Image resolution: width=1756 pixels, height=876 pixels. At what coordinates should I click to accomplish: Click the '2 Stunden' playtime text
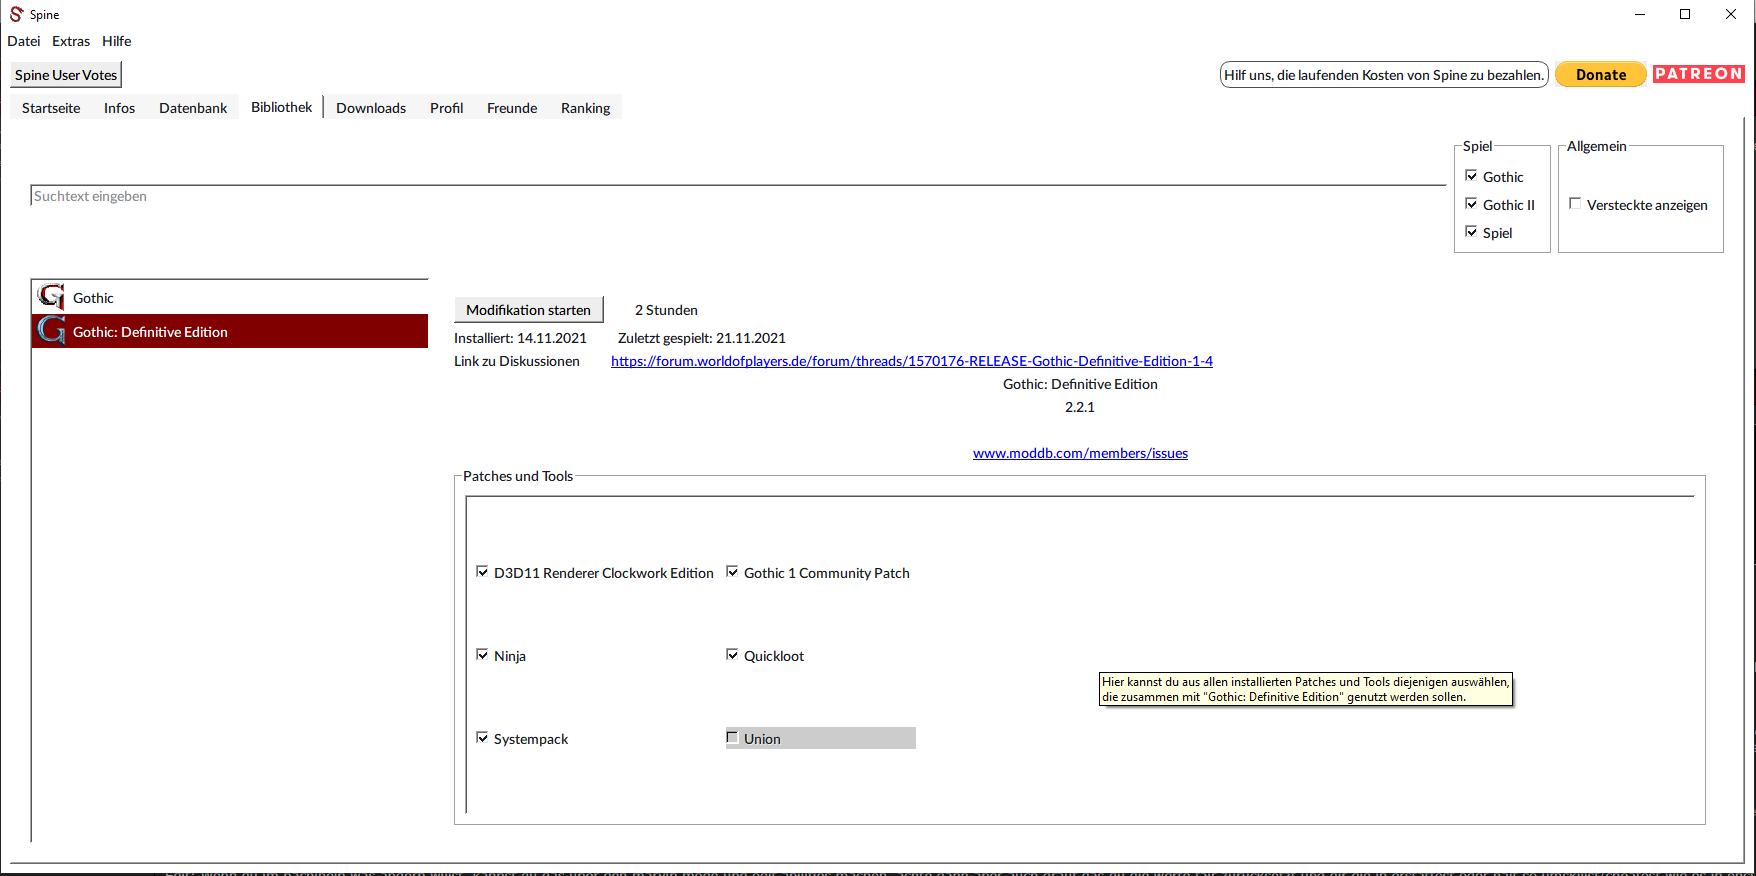(x=666, y=310)
